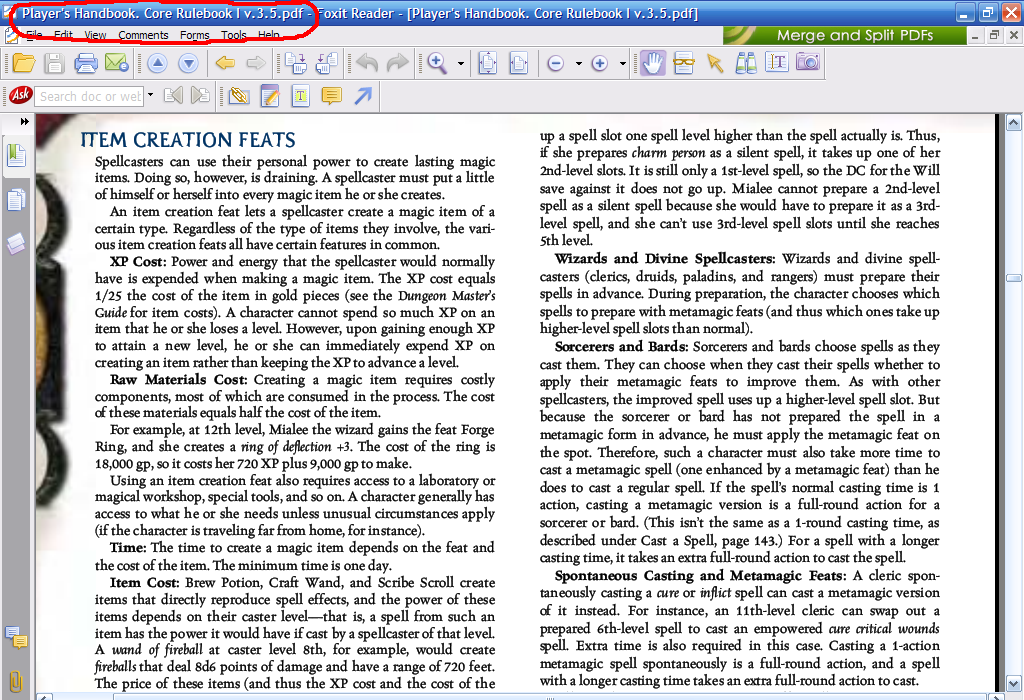Click the bold 'Raw Materials Cost' text
1024x700 pixels.
178,380
